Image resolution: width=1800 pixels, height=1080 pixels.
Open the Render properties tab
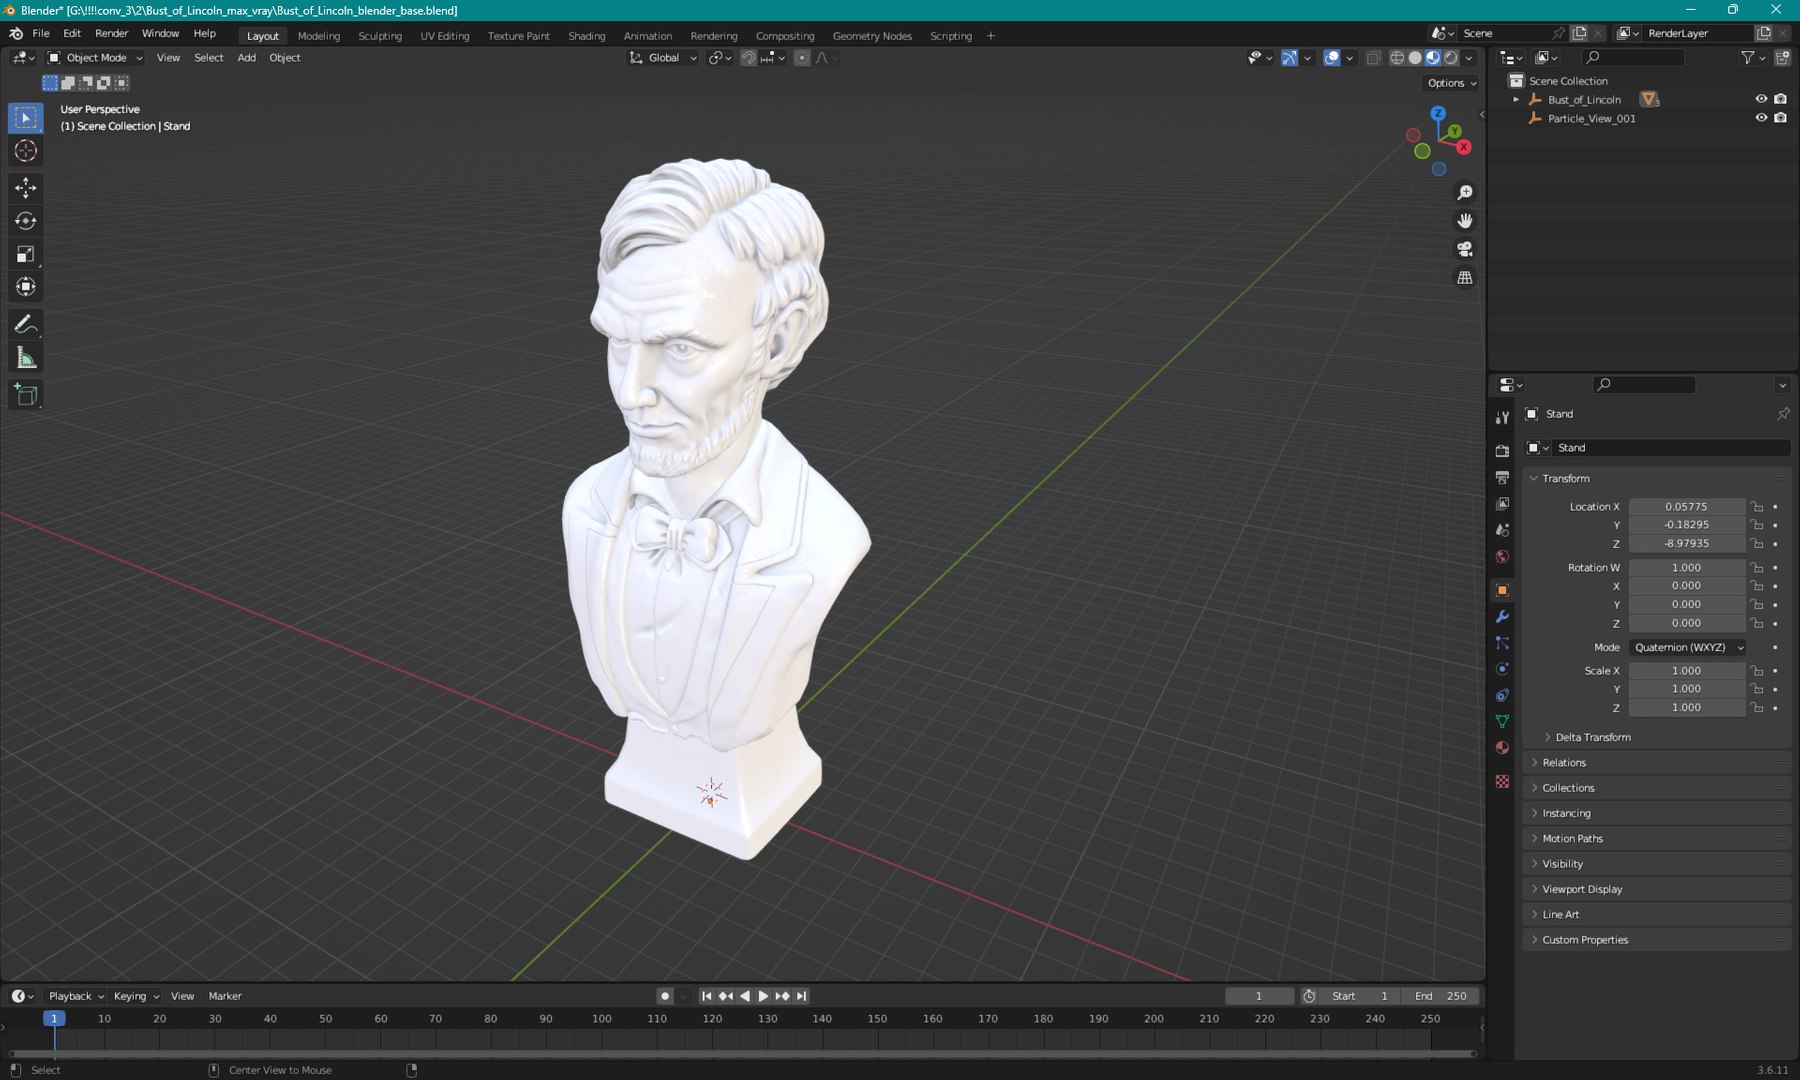[1502, 451]
